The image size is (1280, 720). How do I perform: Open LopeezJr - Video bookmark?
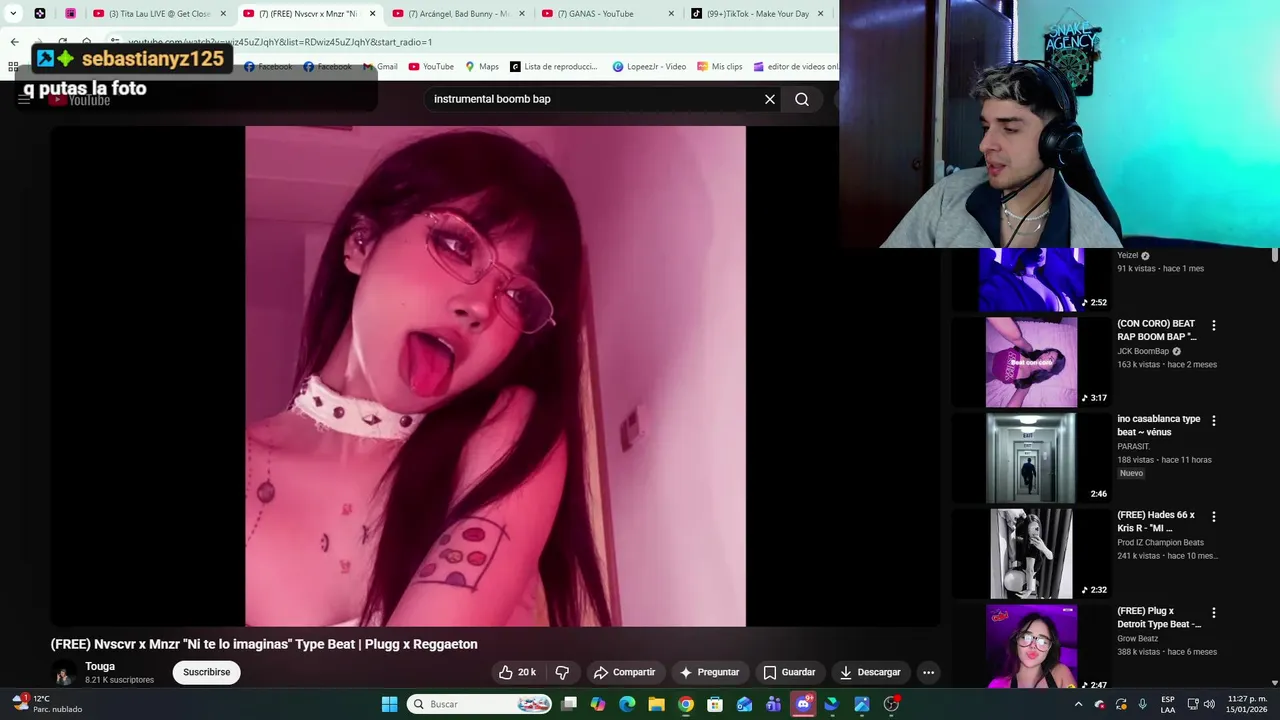pyautogui.click(x=649, y=67)
